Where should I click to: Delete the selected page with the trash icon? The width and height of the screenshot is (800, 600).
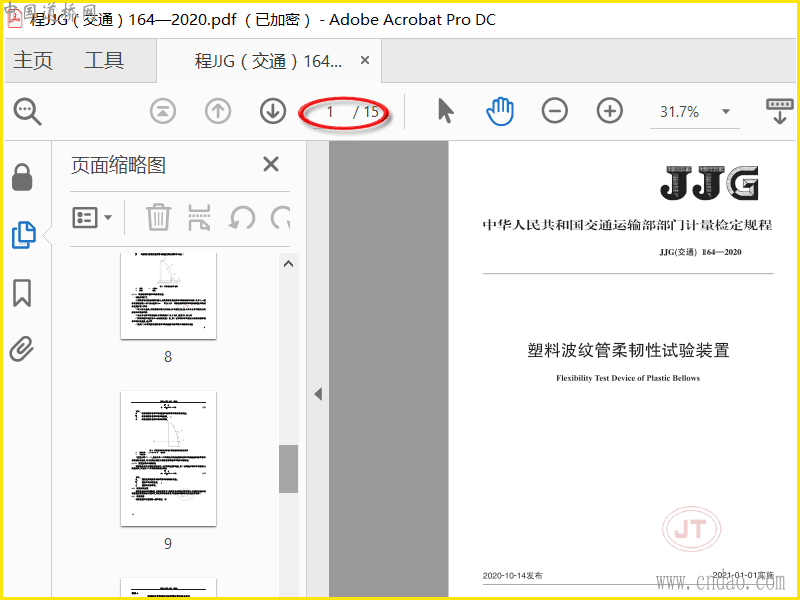click(x=159, y=217)
